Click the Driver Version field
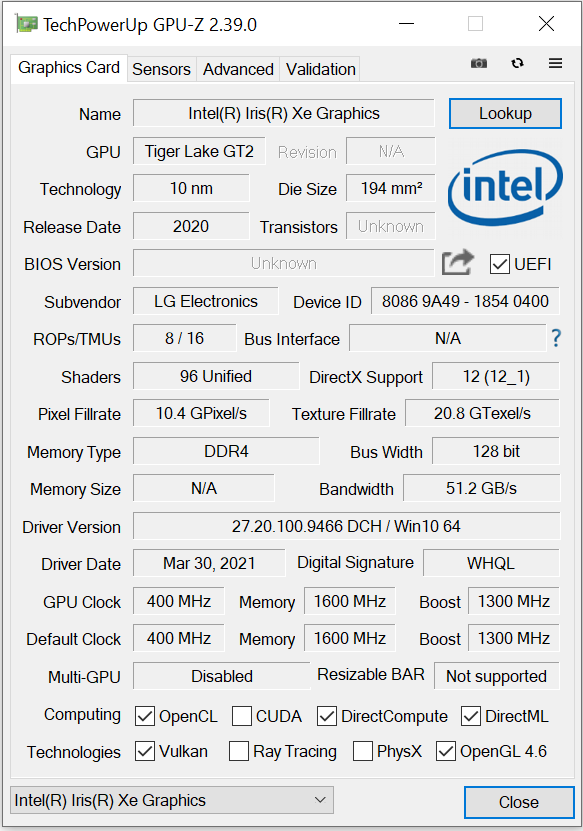Image resolution: width=583 pixels, height=831 pixels. click(x=346, y=526)
